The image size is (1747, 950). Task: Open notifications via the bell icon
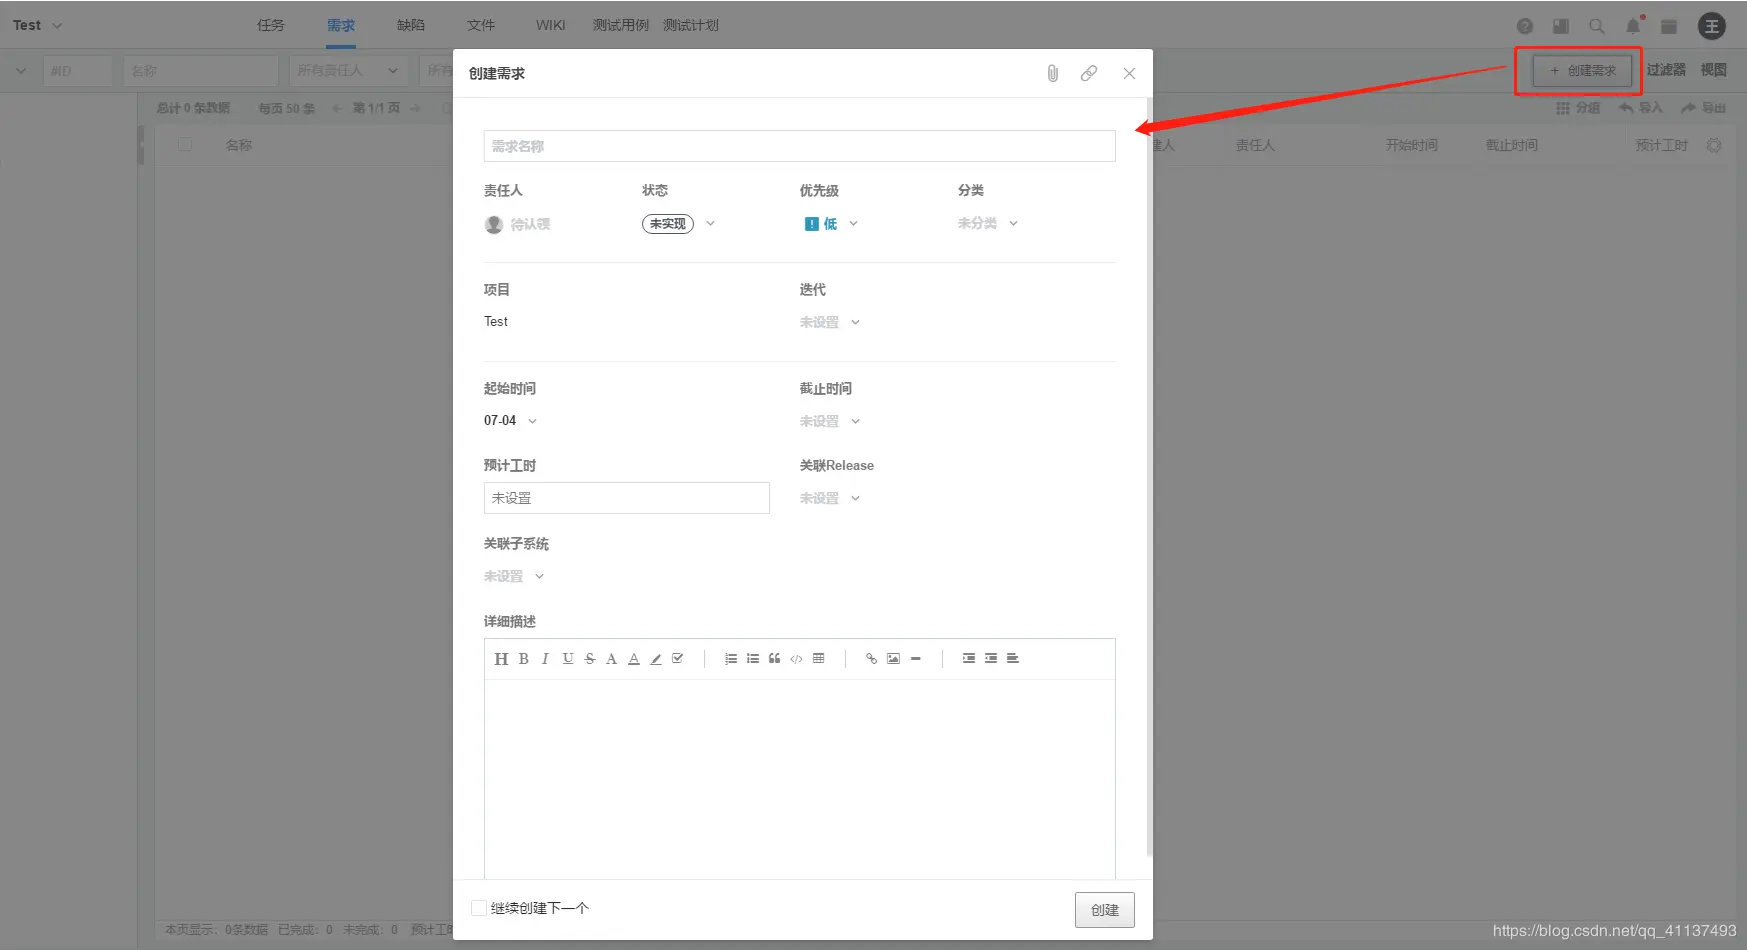[x=1633, y=26]
